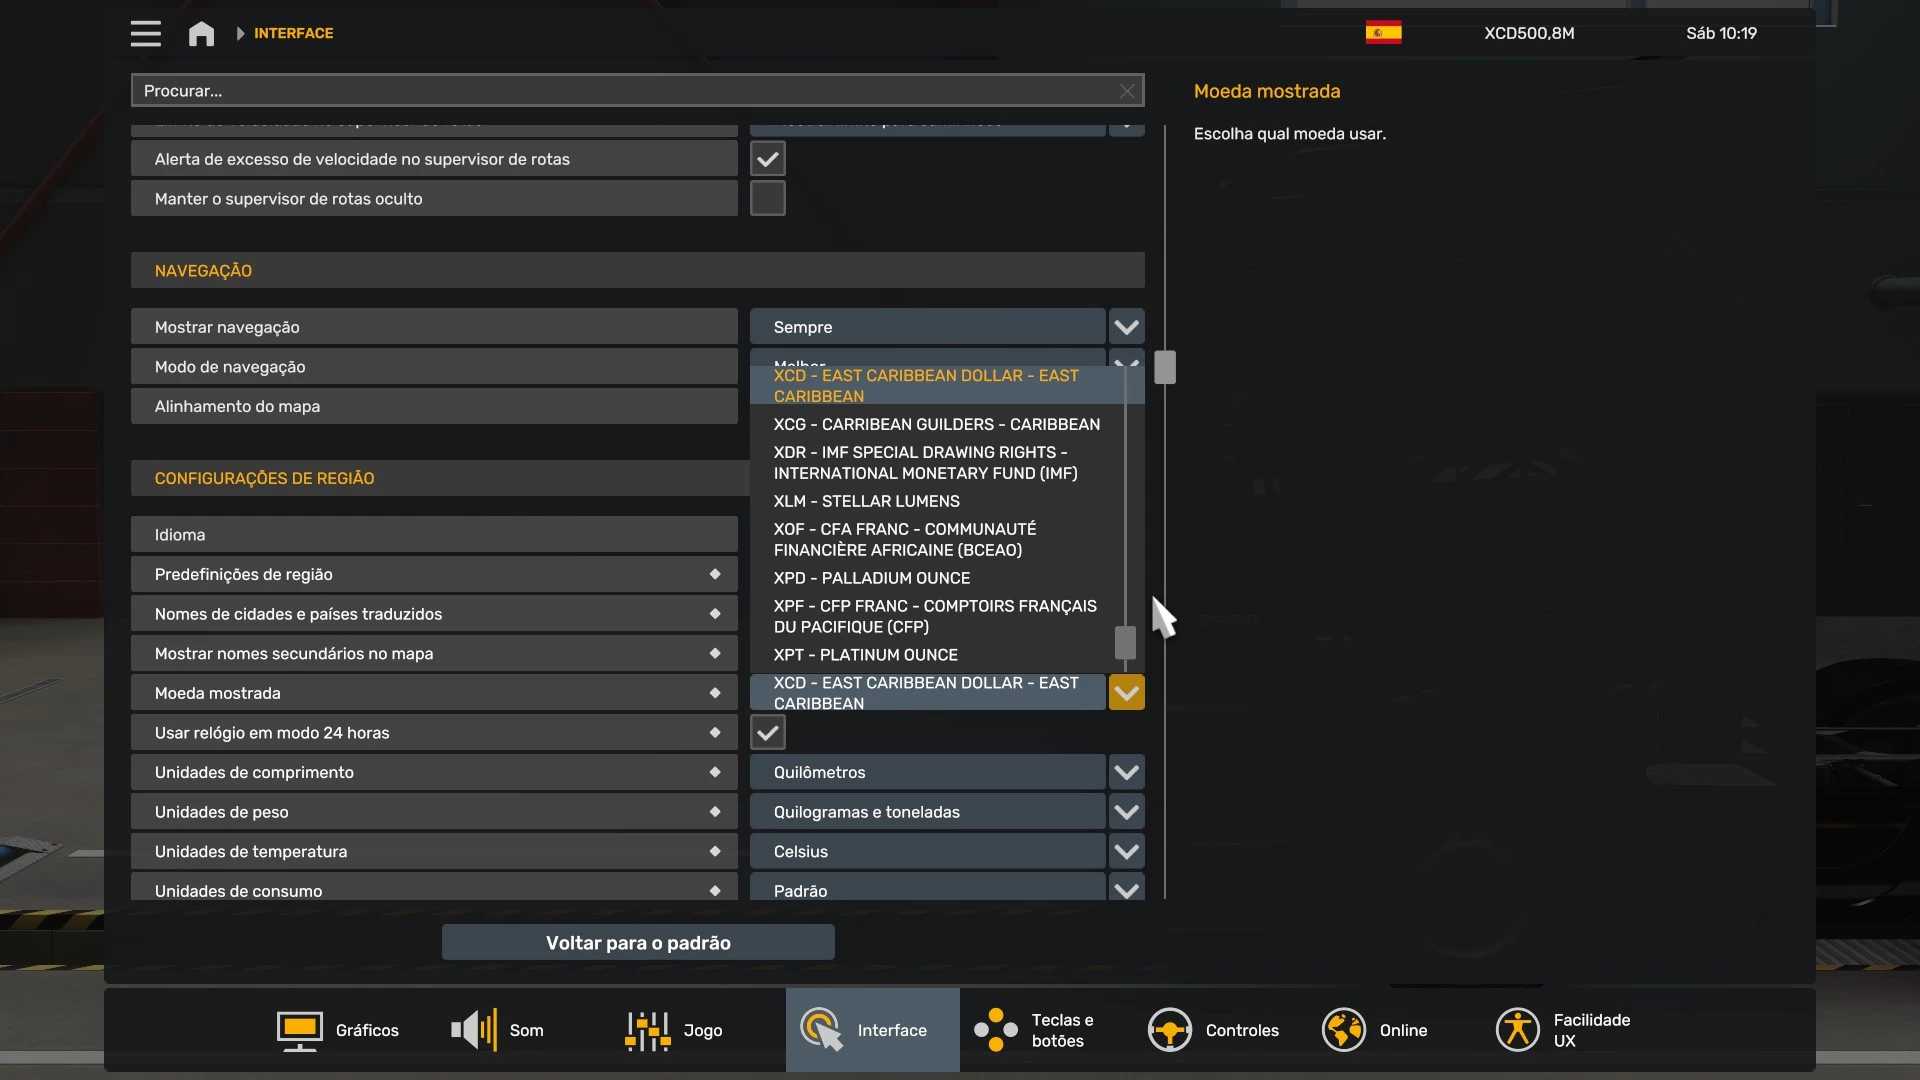Expand Mostrar navegação dropdown arrow
Image resolution: width=1920 pixels, height=1080 pixels.
1126,327
